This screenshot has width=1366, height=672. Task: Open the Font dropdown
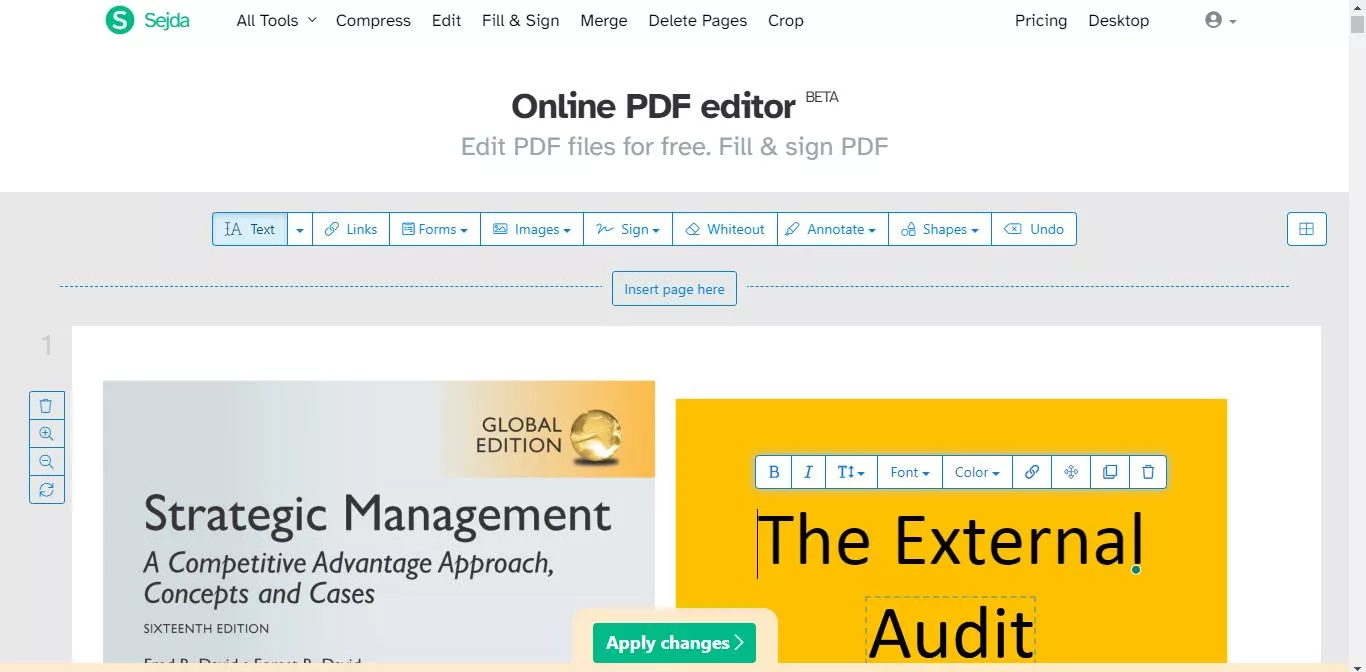point(908,471)
